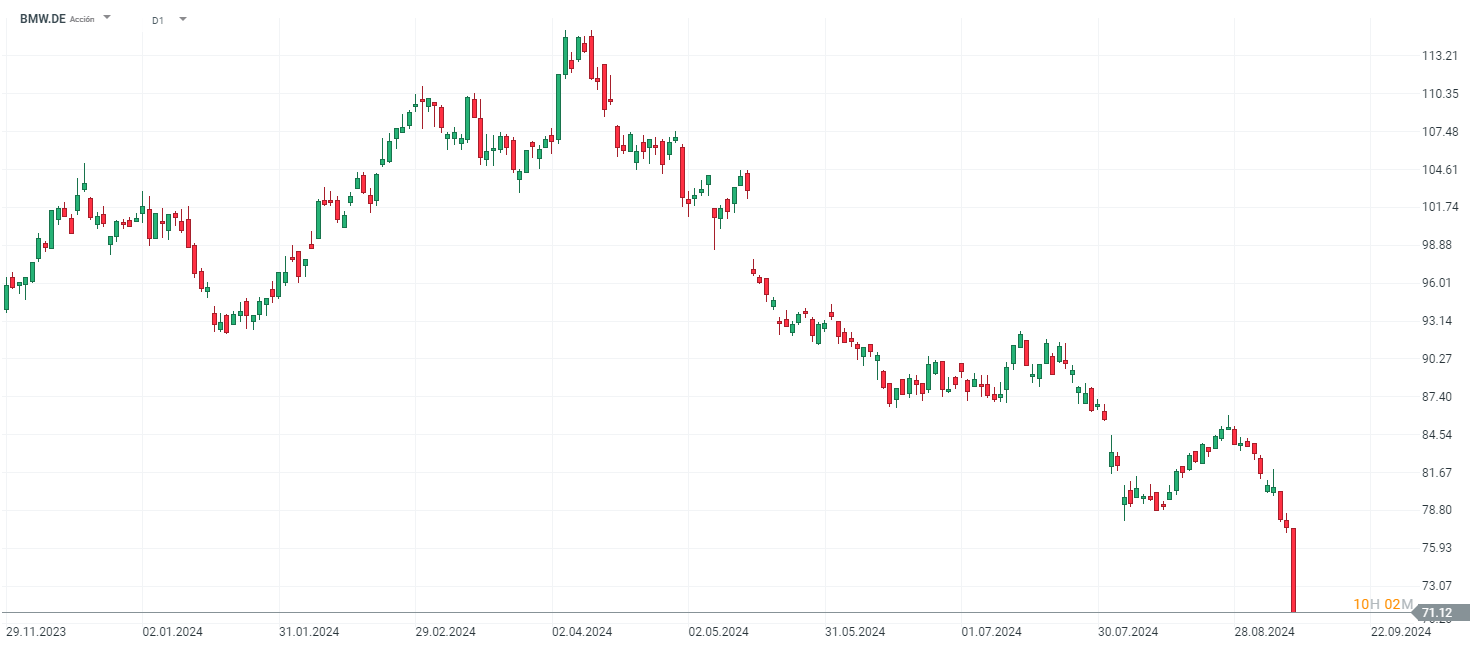
Task: Select the 31.05.2024 date on time axis
Action: click(x=855, y=632)
